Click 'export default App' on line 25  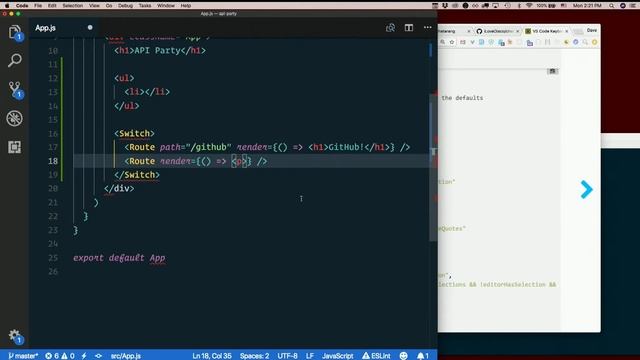click(x=119, y=258)
